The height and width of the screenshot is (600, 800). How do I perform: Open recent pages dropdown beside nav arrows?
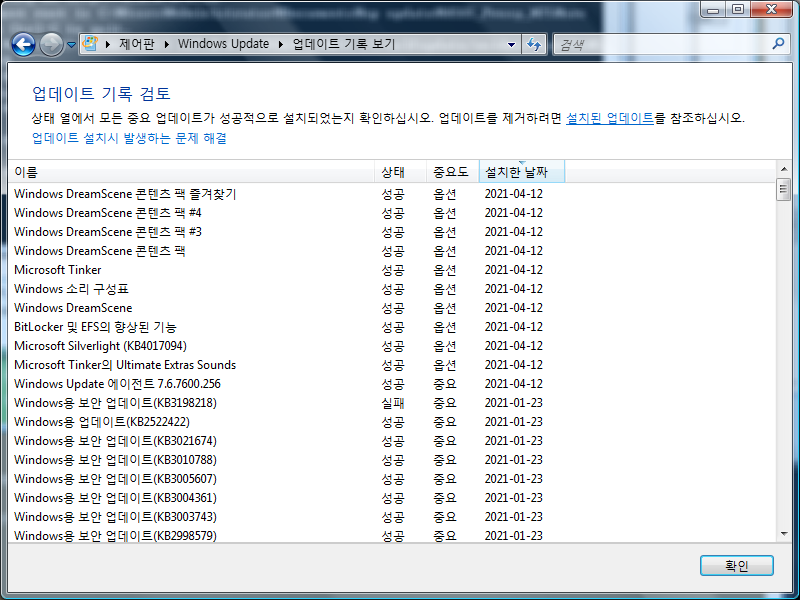point(71,45)
